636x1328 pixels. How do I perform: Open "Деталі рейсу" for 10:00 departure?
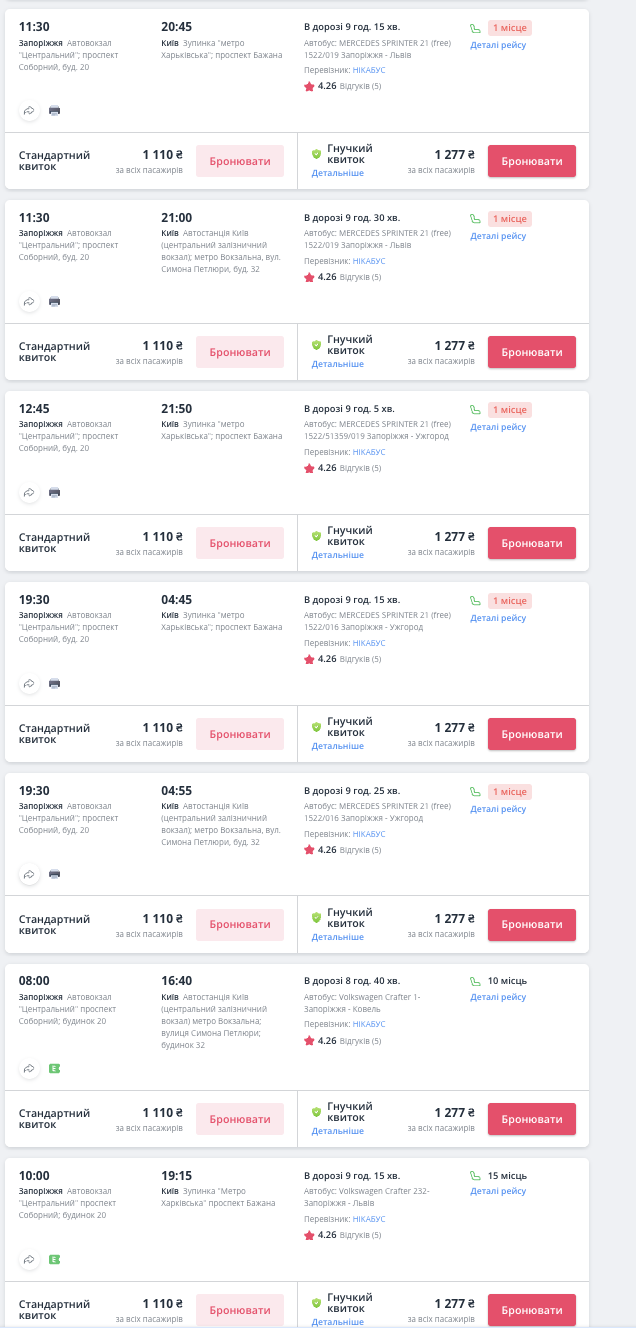pos(498,1191)
